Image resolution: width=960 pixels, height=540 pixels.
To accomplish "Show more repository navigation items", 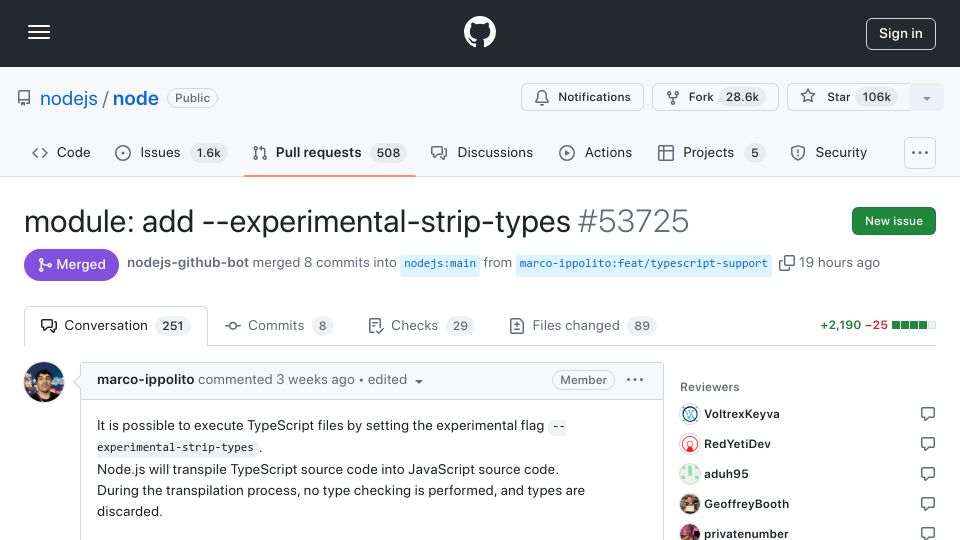I will point(920,153).
